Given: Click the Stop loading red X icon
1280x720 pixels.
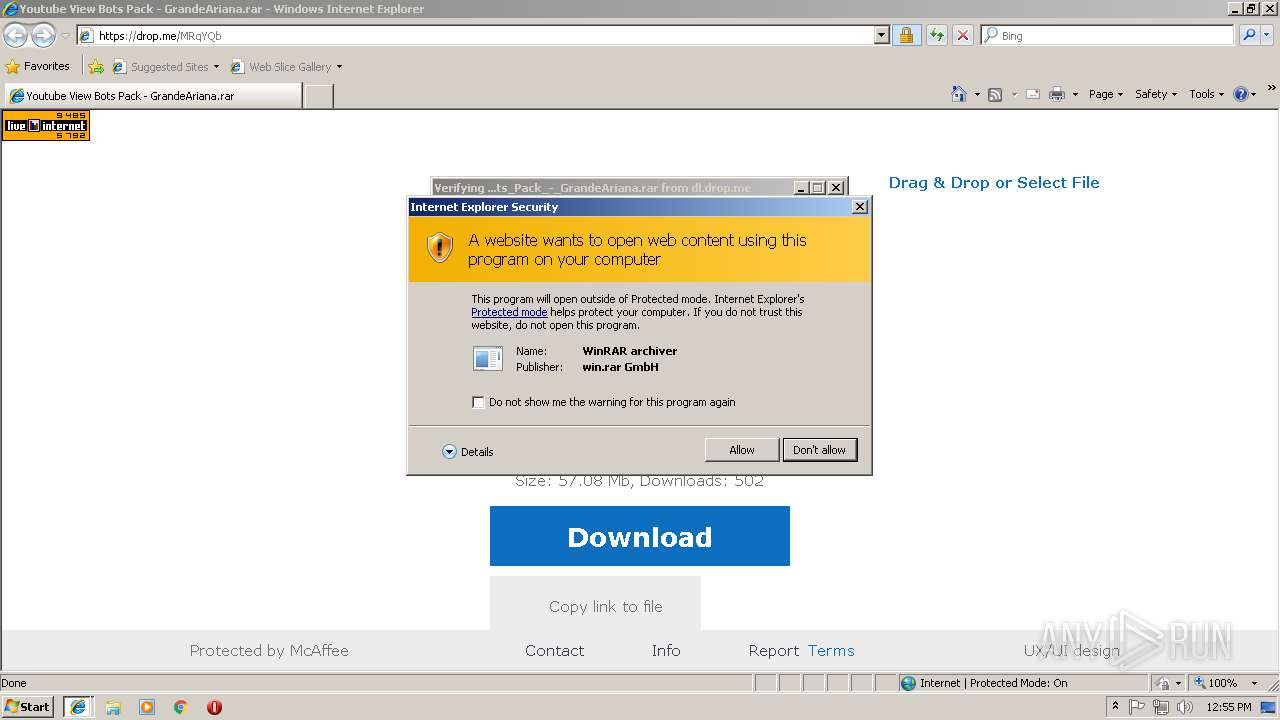Looking at the screenshot, I should pyautogui.click(x=962, y=35).
